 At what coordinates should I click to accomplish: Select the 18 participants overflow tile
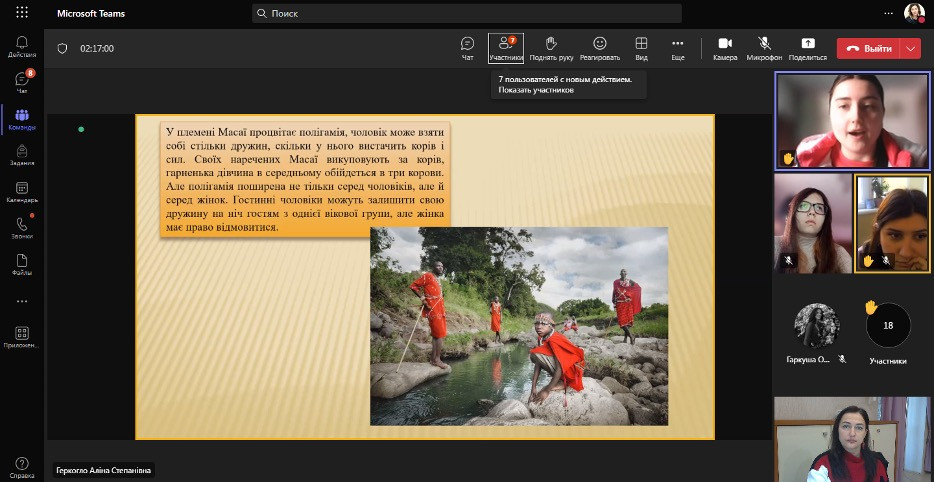887,326
